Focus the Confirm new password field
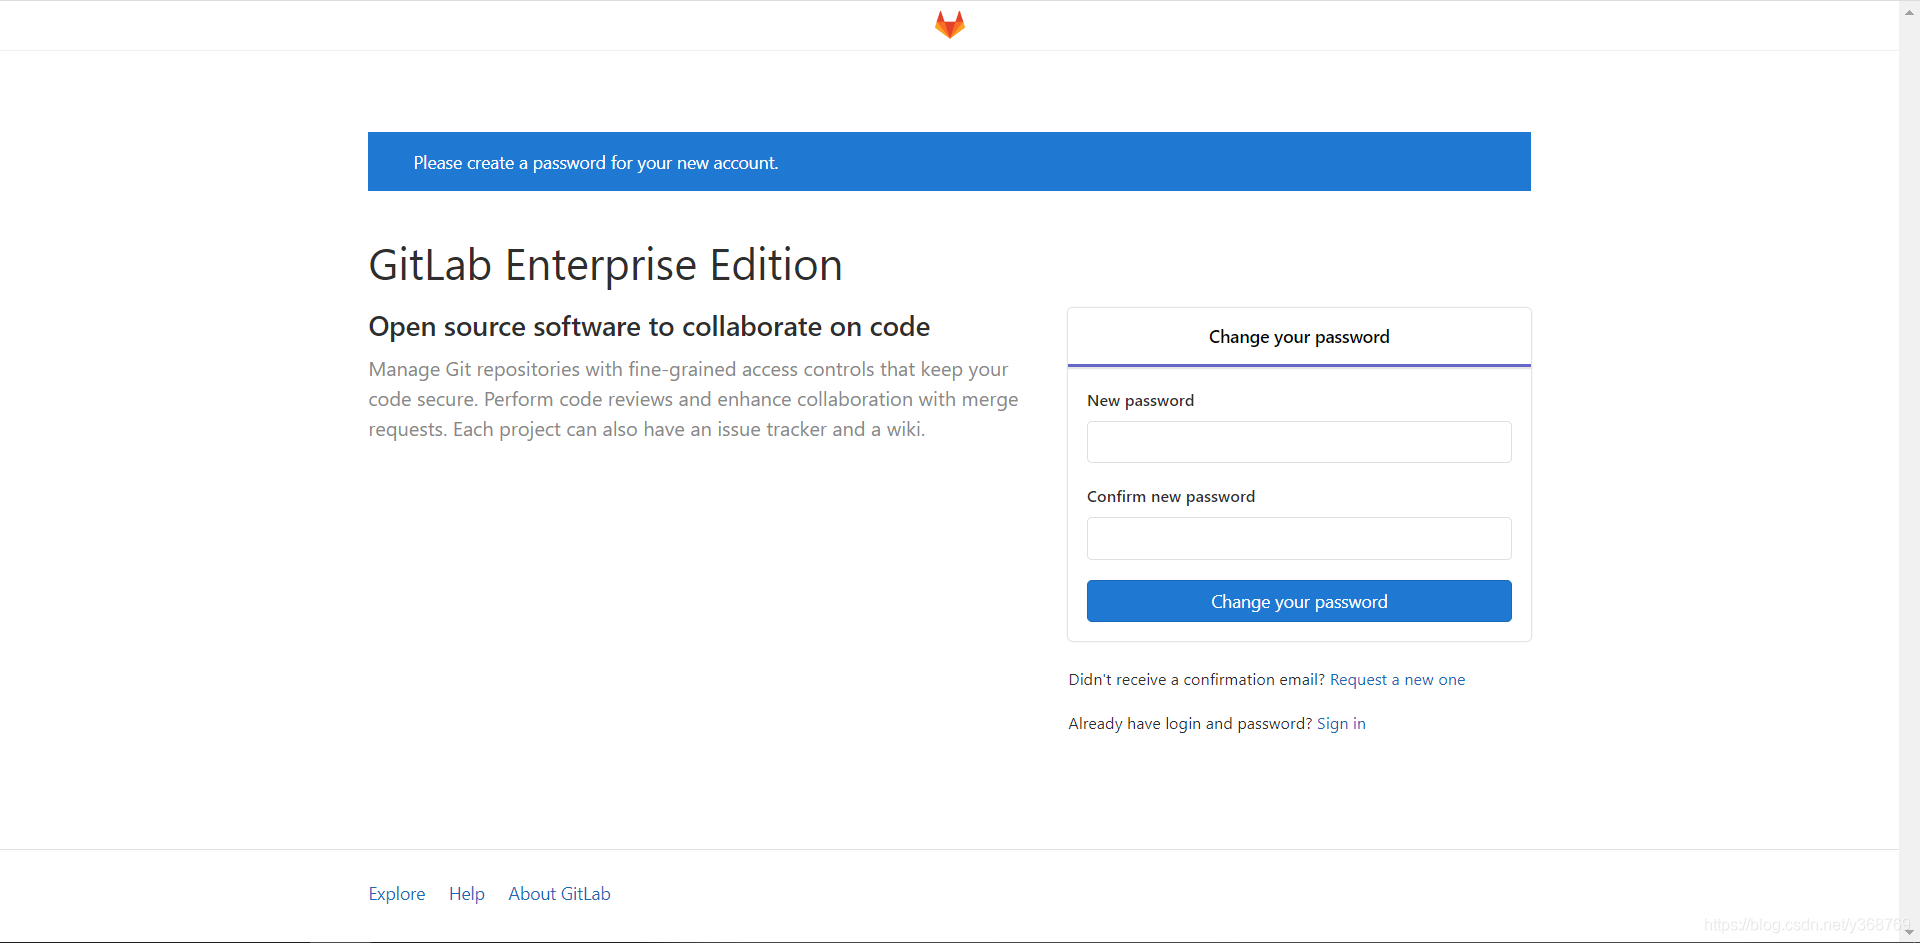Screen dimensions: 1920x943 pos(1299,538)
